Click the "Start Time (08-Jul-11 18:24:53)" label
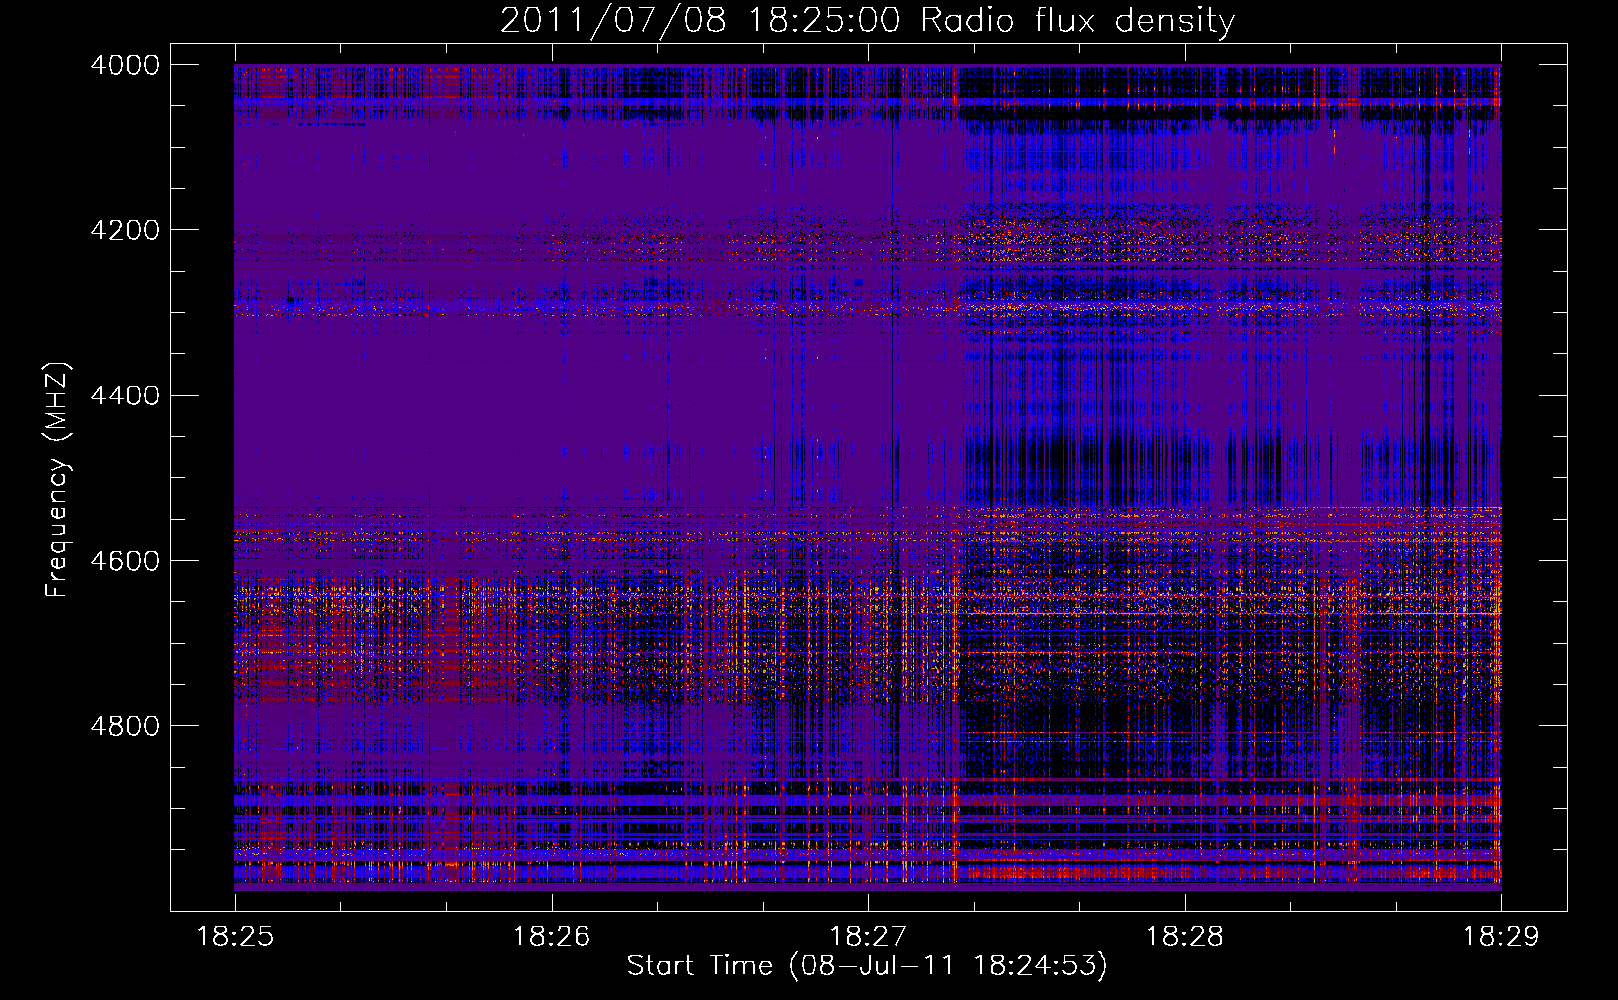1618x1000 pixels. (867, 966)
